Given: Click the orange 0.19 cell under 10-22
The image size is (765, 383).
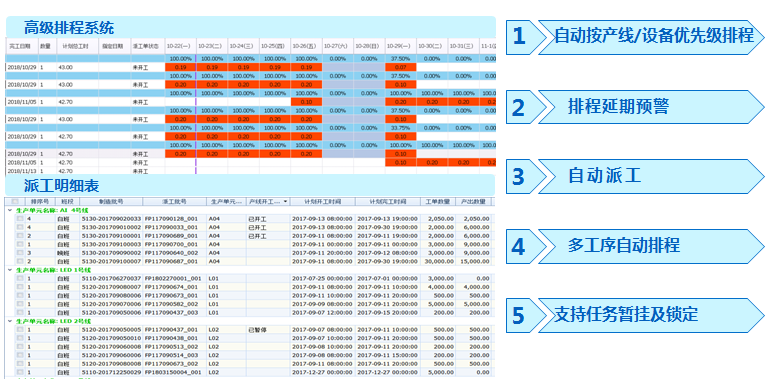Looking at the screenshot, I should coord(180,67).
